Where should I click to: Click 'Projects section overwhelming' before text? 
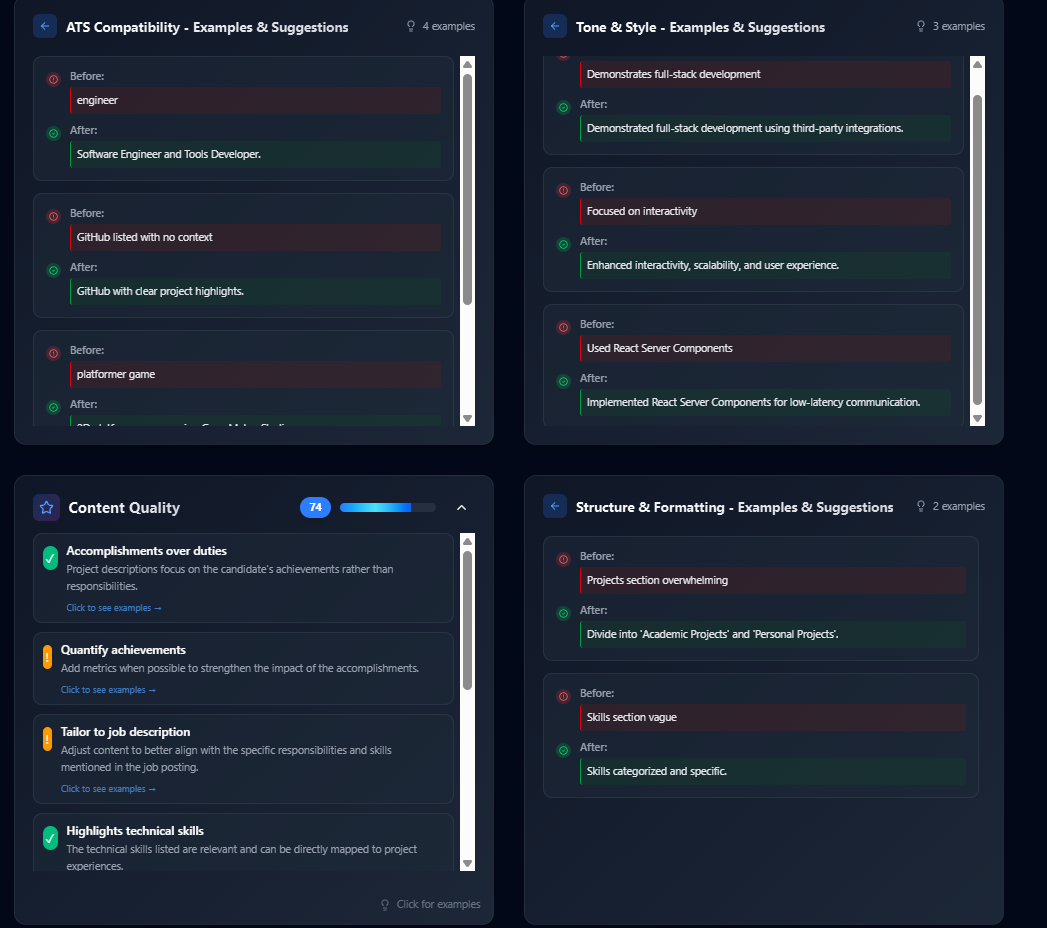657,581
